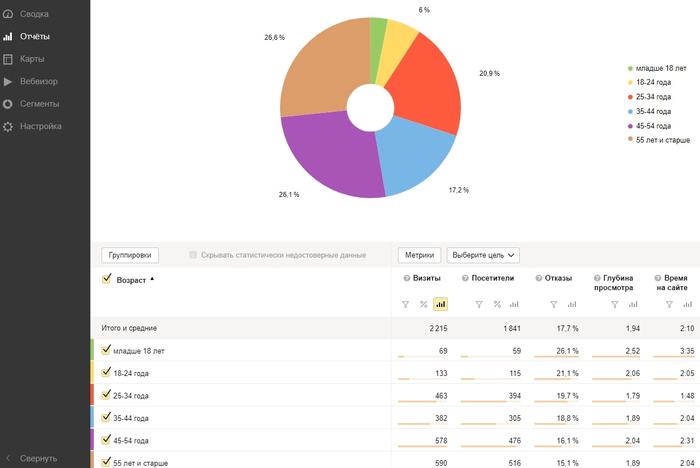The height and width of the screenshot is (468, 700).
Task: Sort by the Возраст column arrow
Action: [x=152, y=279]
